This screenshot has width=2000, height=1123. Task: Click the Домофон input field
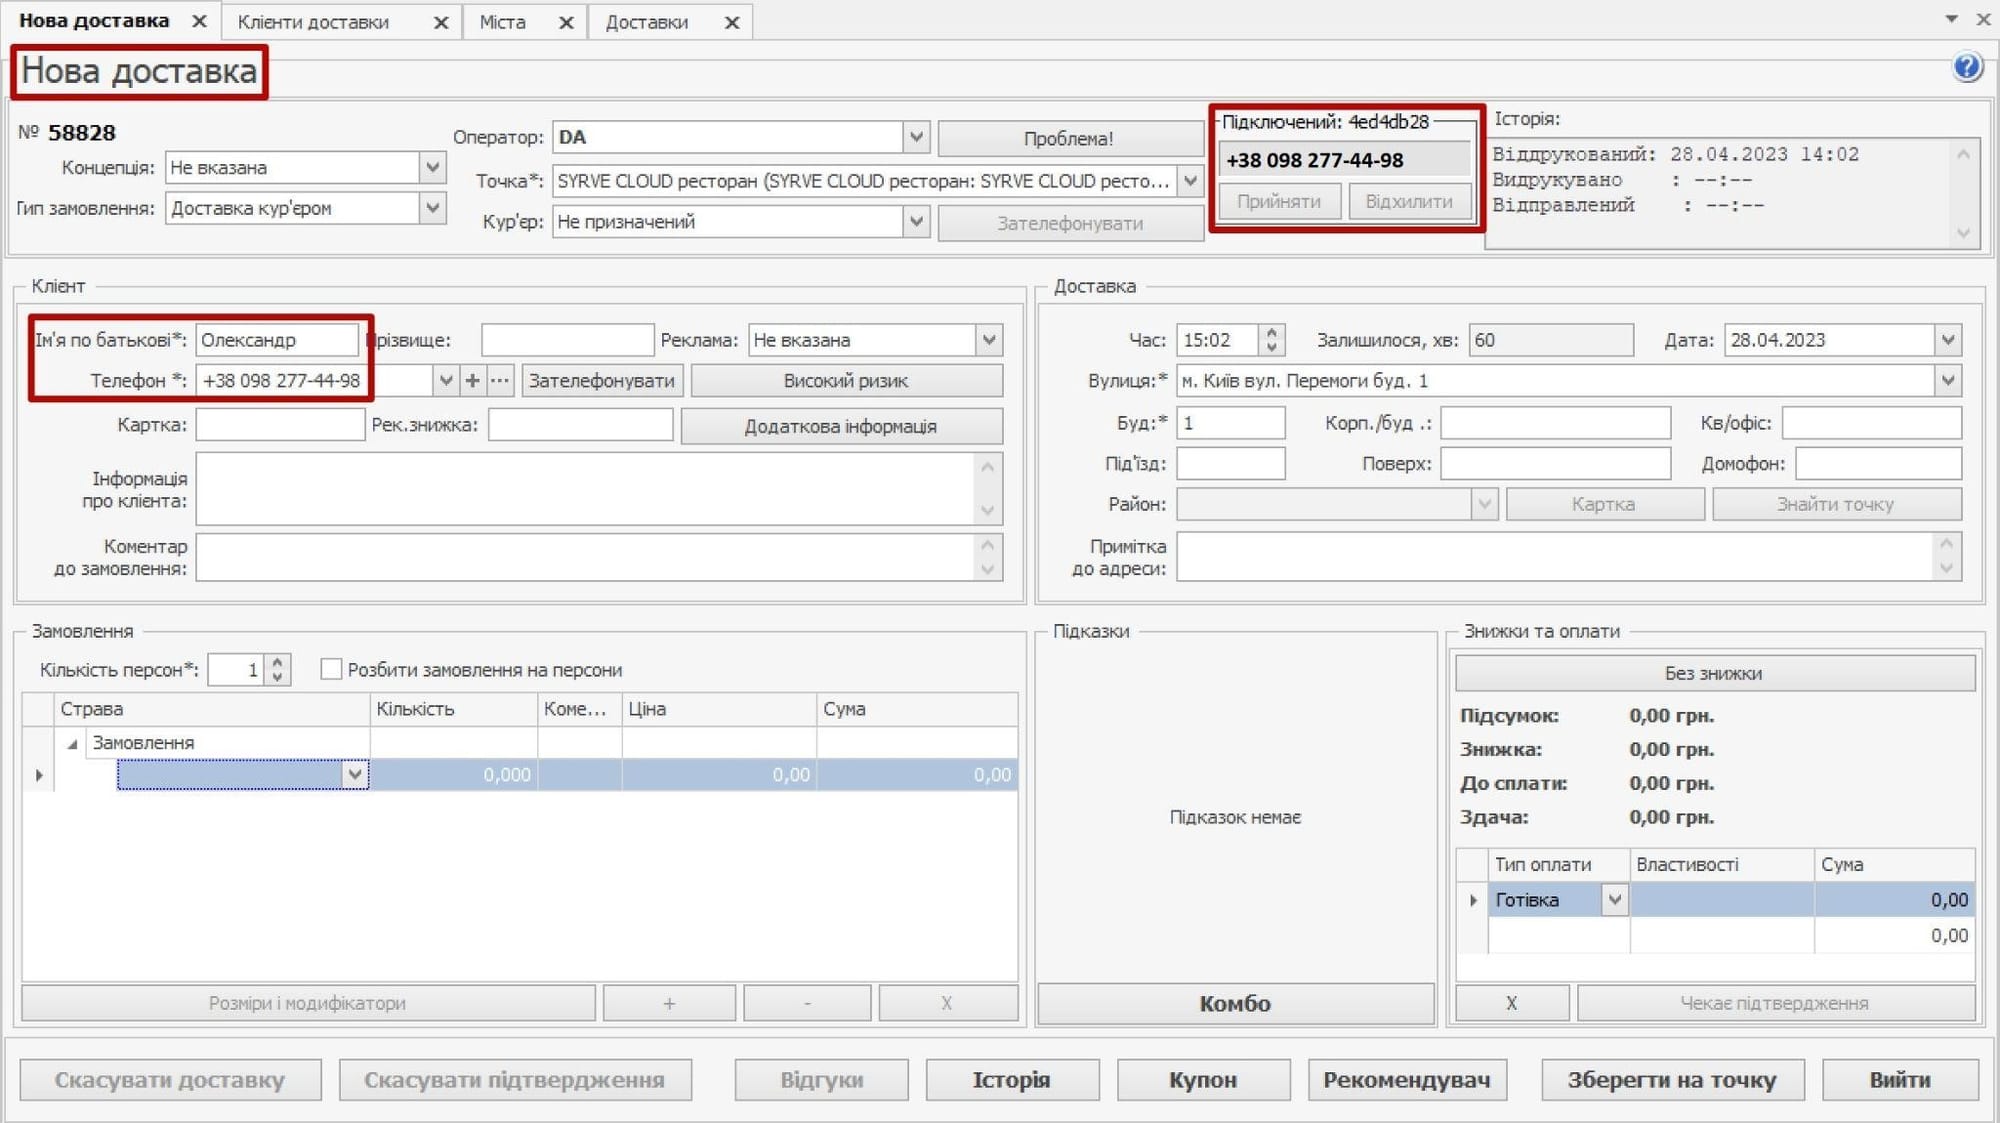1878,463
